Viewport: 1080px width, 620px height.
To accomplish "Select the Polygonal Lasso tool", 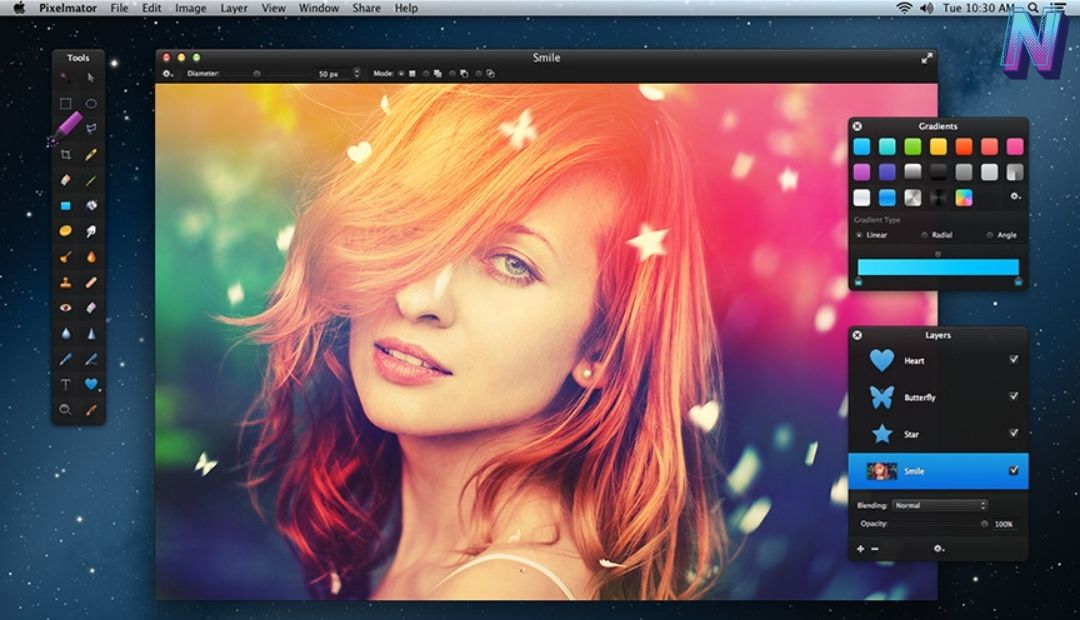I will tap(91, 129).
